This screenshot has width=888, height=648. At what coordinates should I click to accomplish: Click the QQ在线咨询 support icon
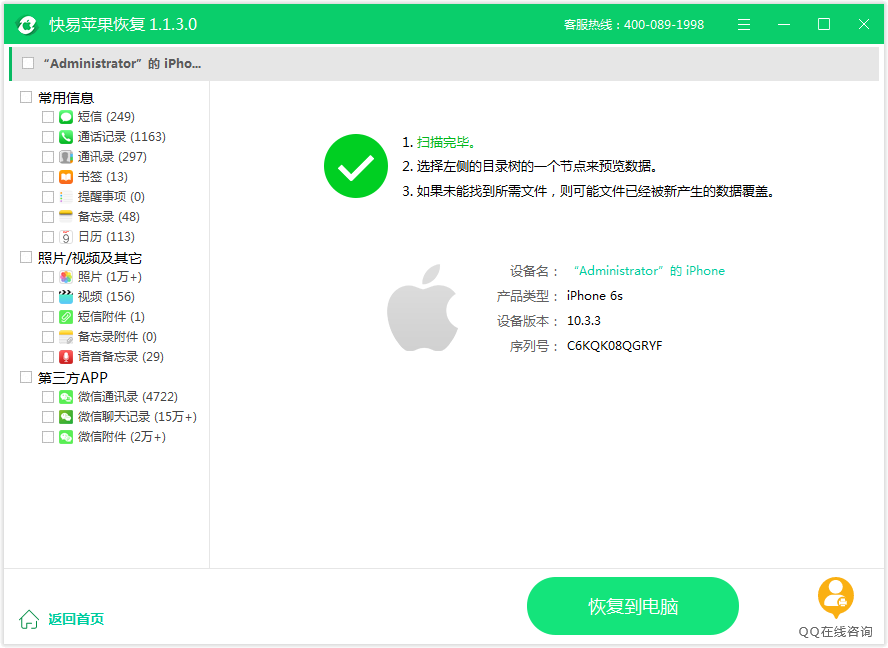click(x=836, y=598)
